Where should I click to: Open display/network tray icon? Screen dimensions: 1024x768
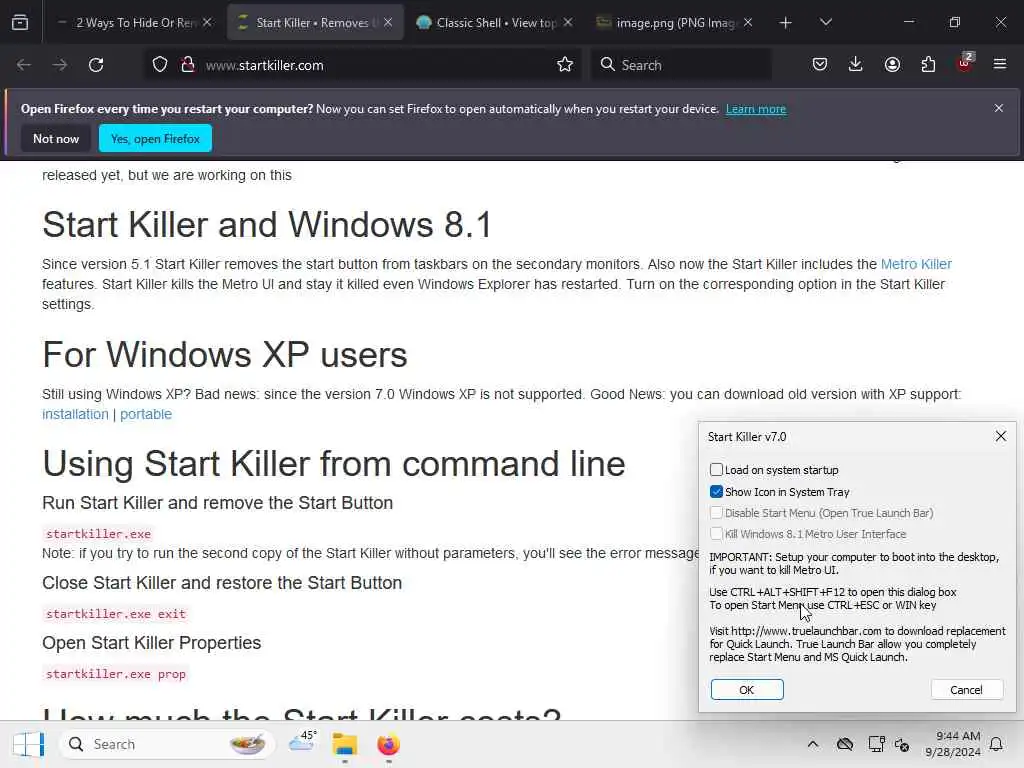tap(876, 744)
